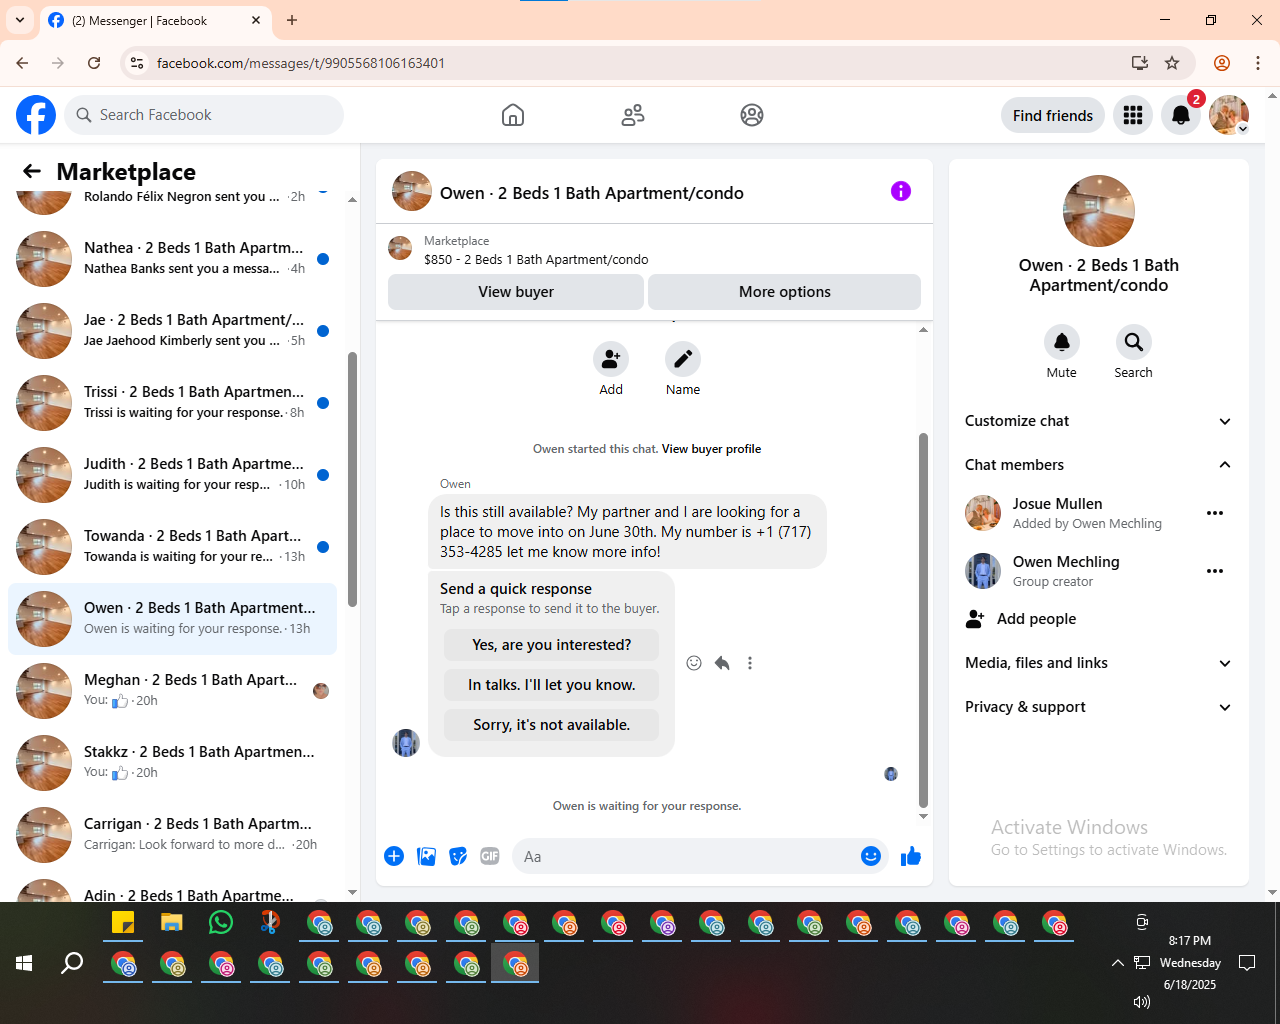Search in conversation using magnifier icon
Screen dimensions: 1280x1024
click(1134, 342)
